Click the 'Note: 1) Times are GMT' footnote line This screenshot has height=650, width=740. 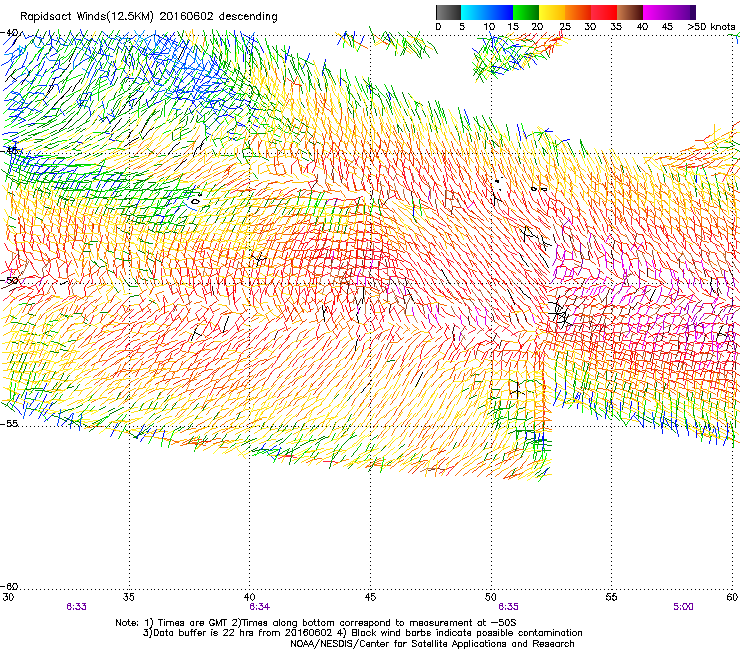(x=316, y=623)
